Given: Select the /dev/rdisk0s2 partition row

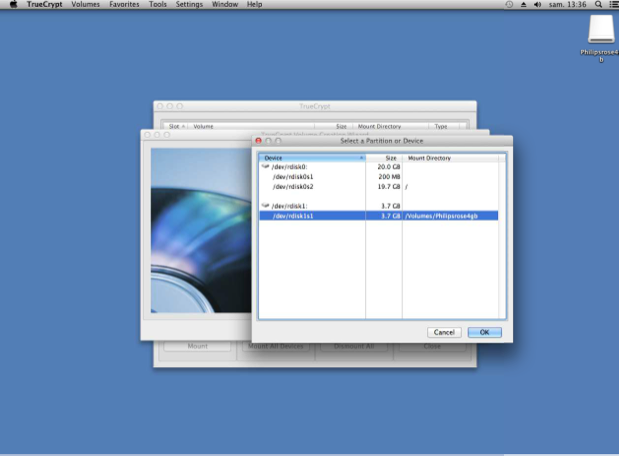Looking at the screenshot, I should [x=378, y=186].
